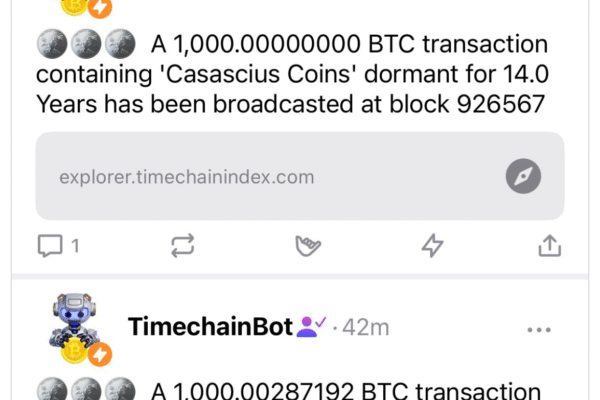Tap the gold Bitcoin coin badge on TimechainBot's avatar

tap(74, 353)
